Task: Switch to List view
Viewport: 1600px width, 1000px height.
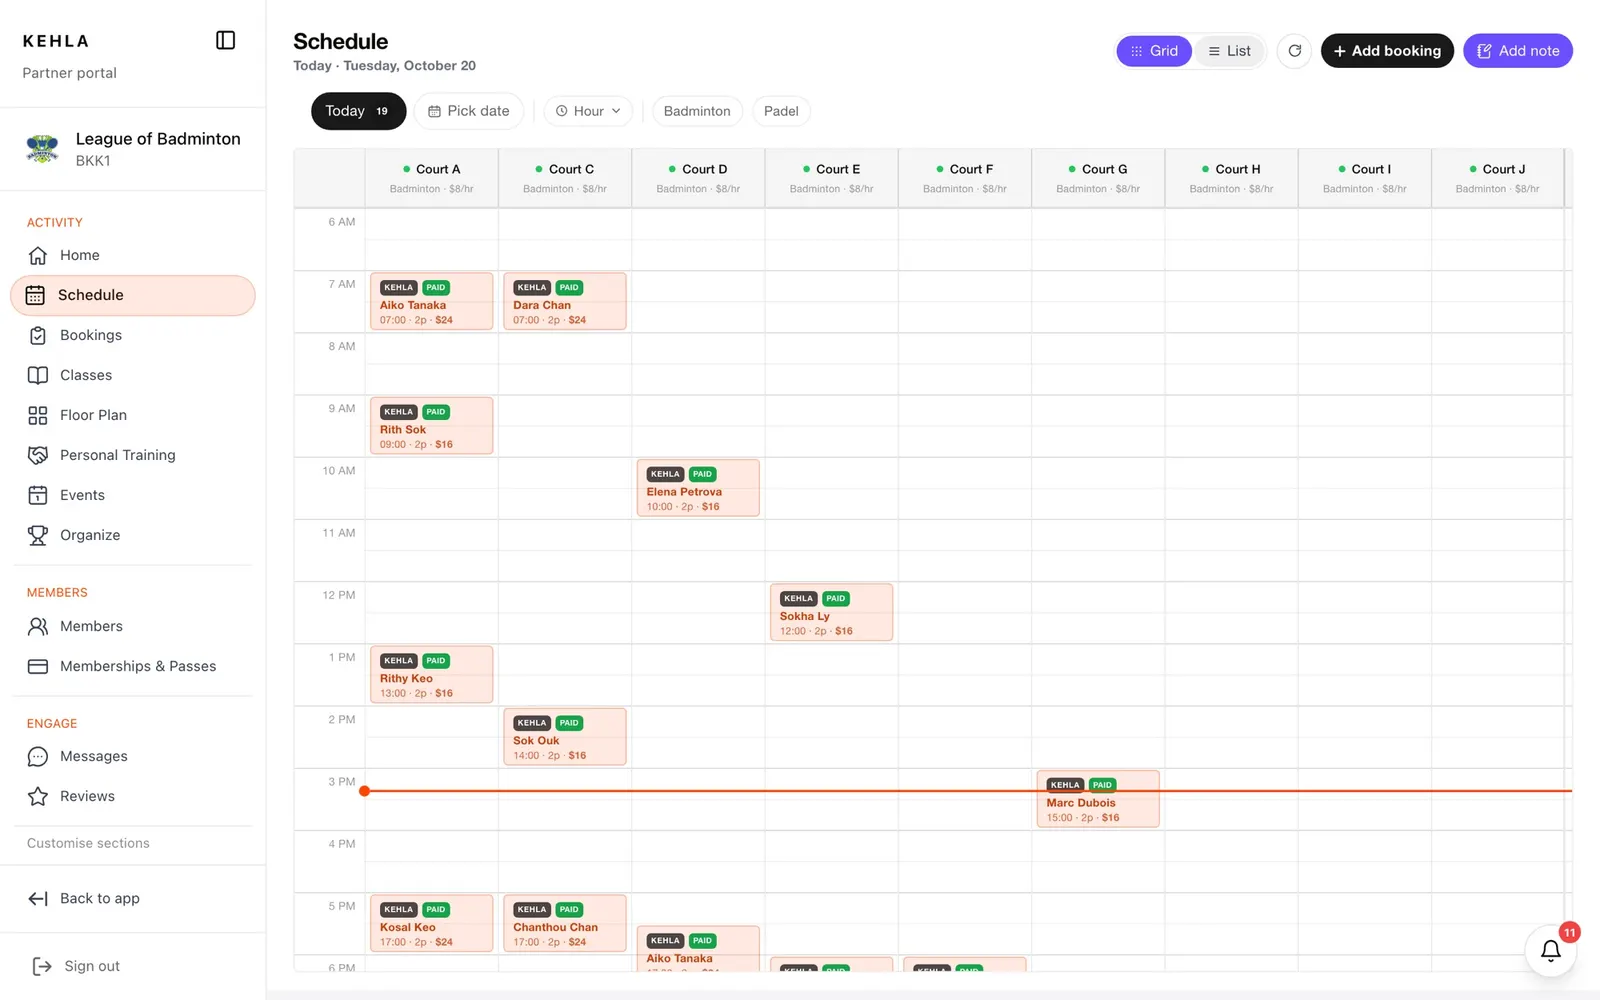Action: (1229, 51)
